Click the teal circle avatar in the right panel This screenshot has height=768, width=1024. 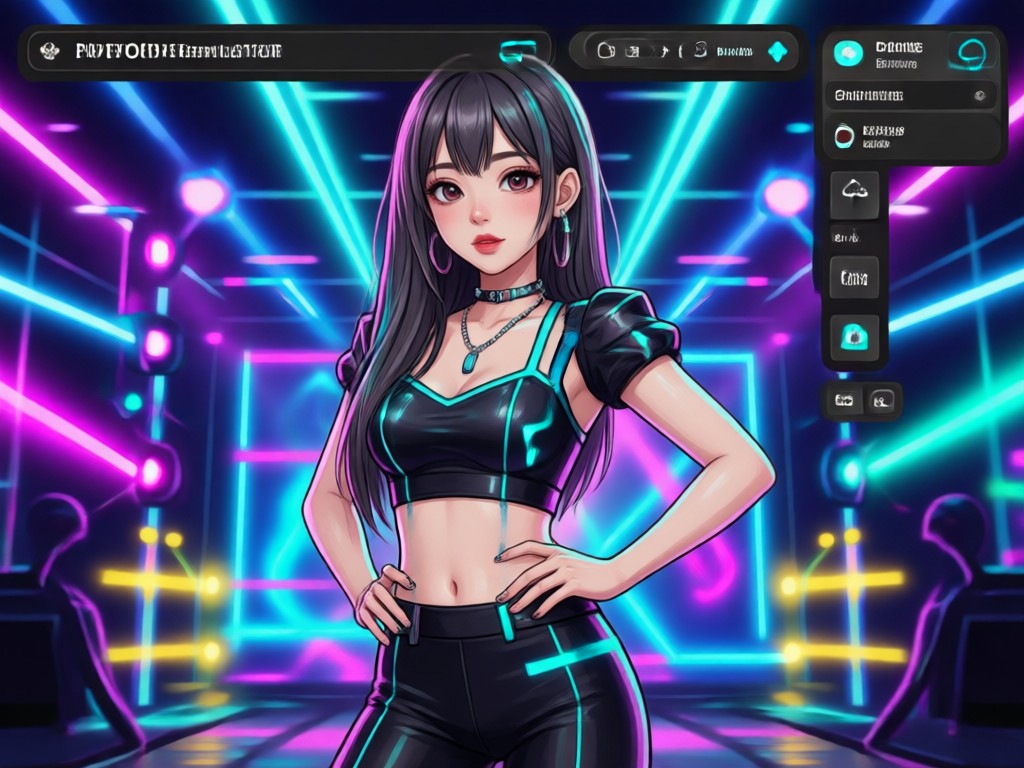click(848, 54)
